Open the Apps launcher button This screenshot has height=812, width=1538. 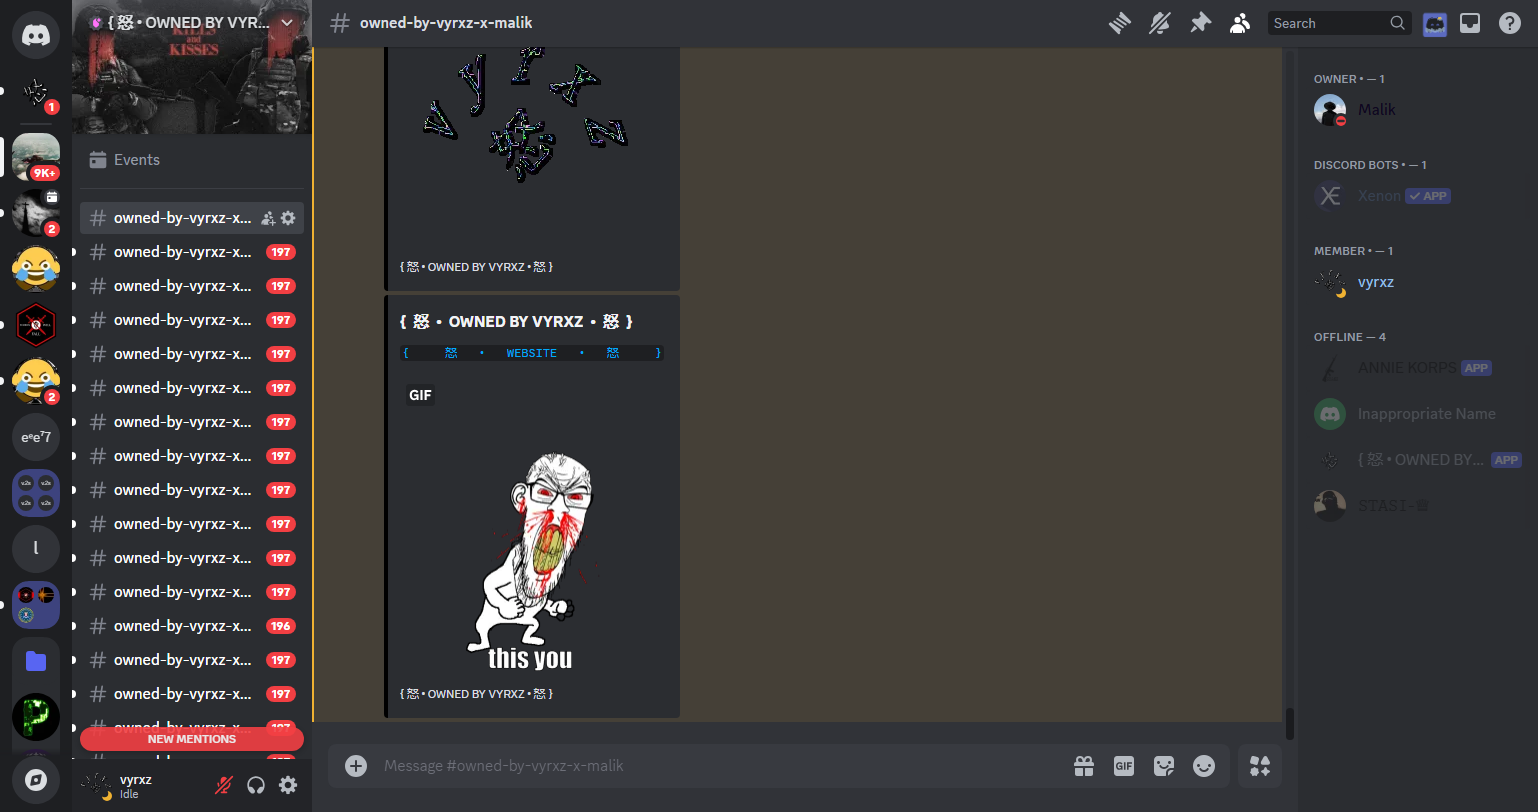[x=1260, y=766]
